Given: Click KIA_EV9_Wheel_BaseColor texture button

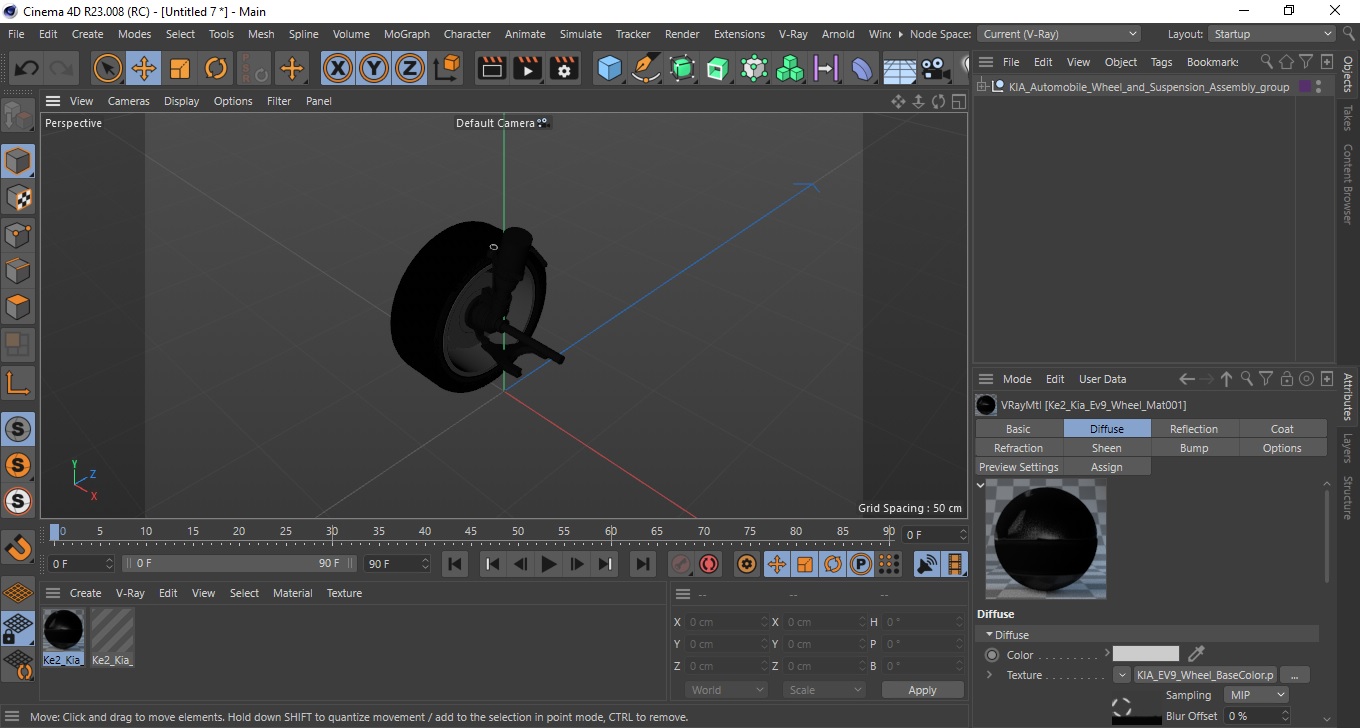Looking at the screenshot, I should tap(1205, 675).
